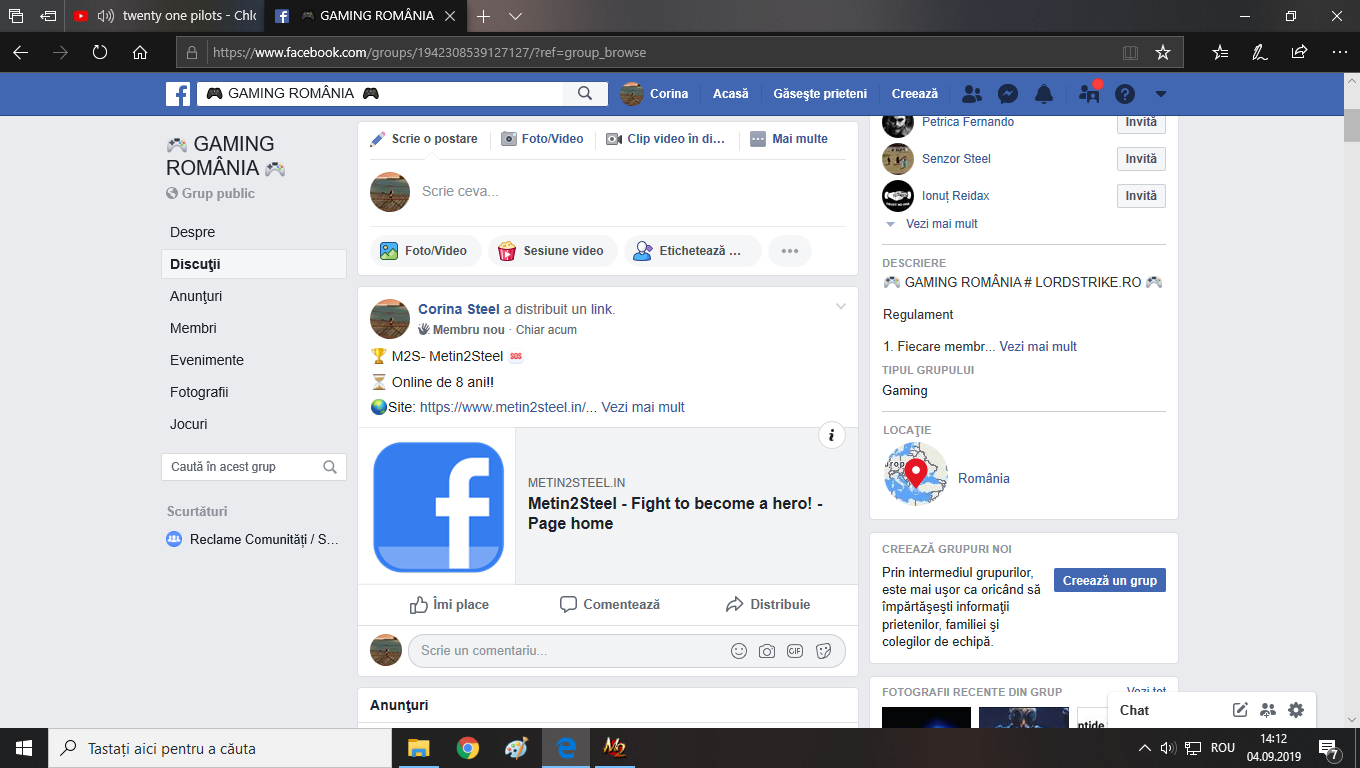
Task: Open Edge favorites hub icon
Action: tap(1220, 52)
